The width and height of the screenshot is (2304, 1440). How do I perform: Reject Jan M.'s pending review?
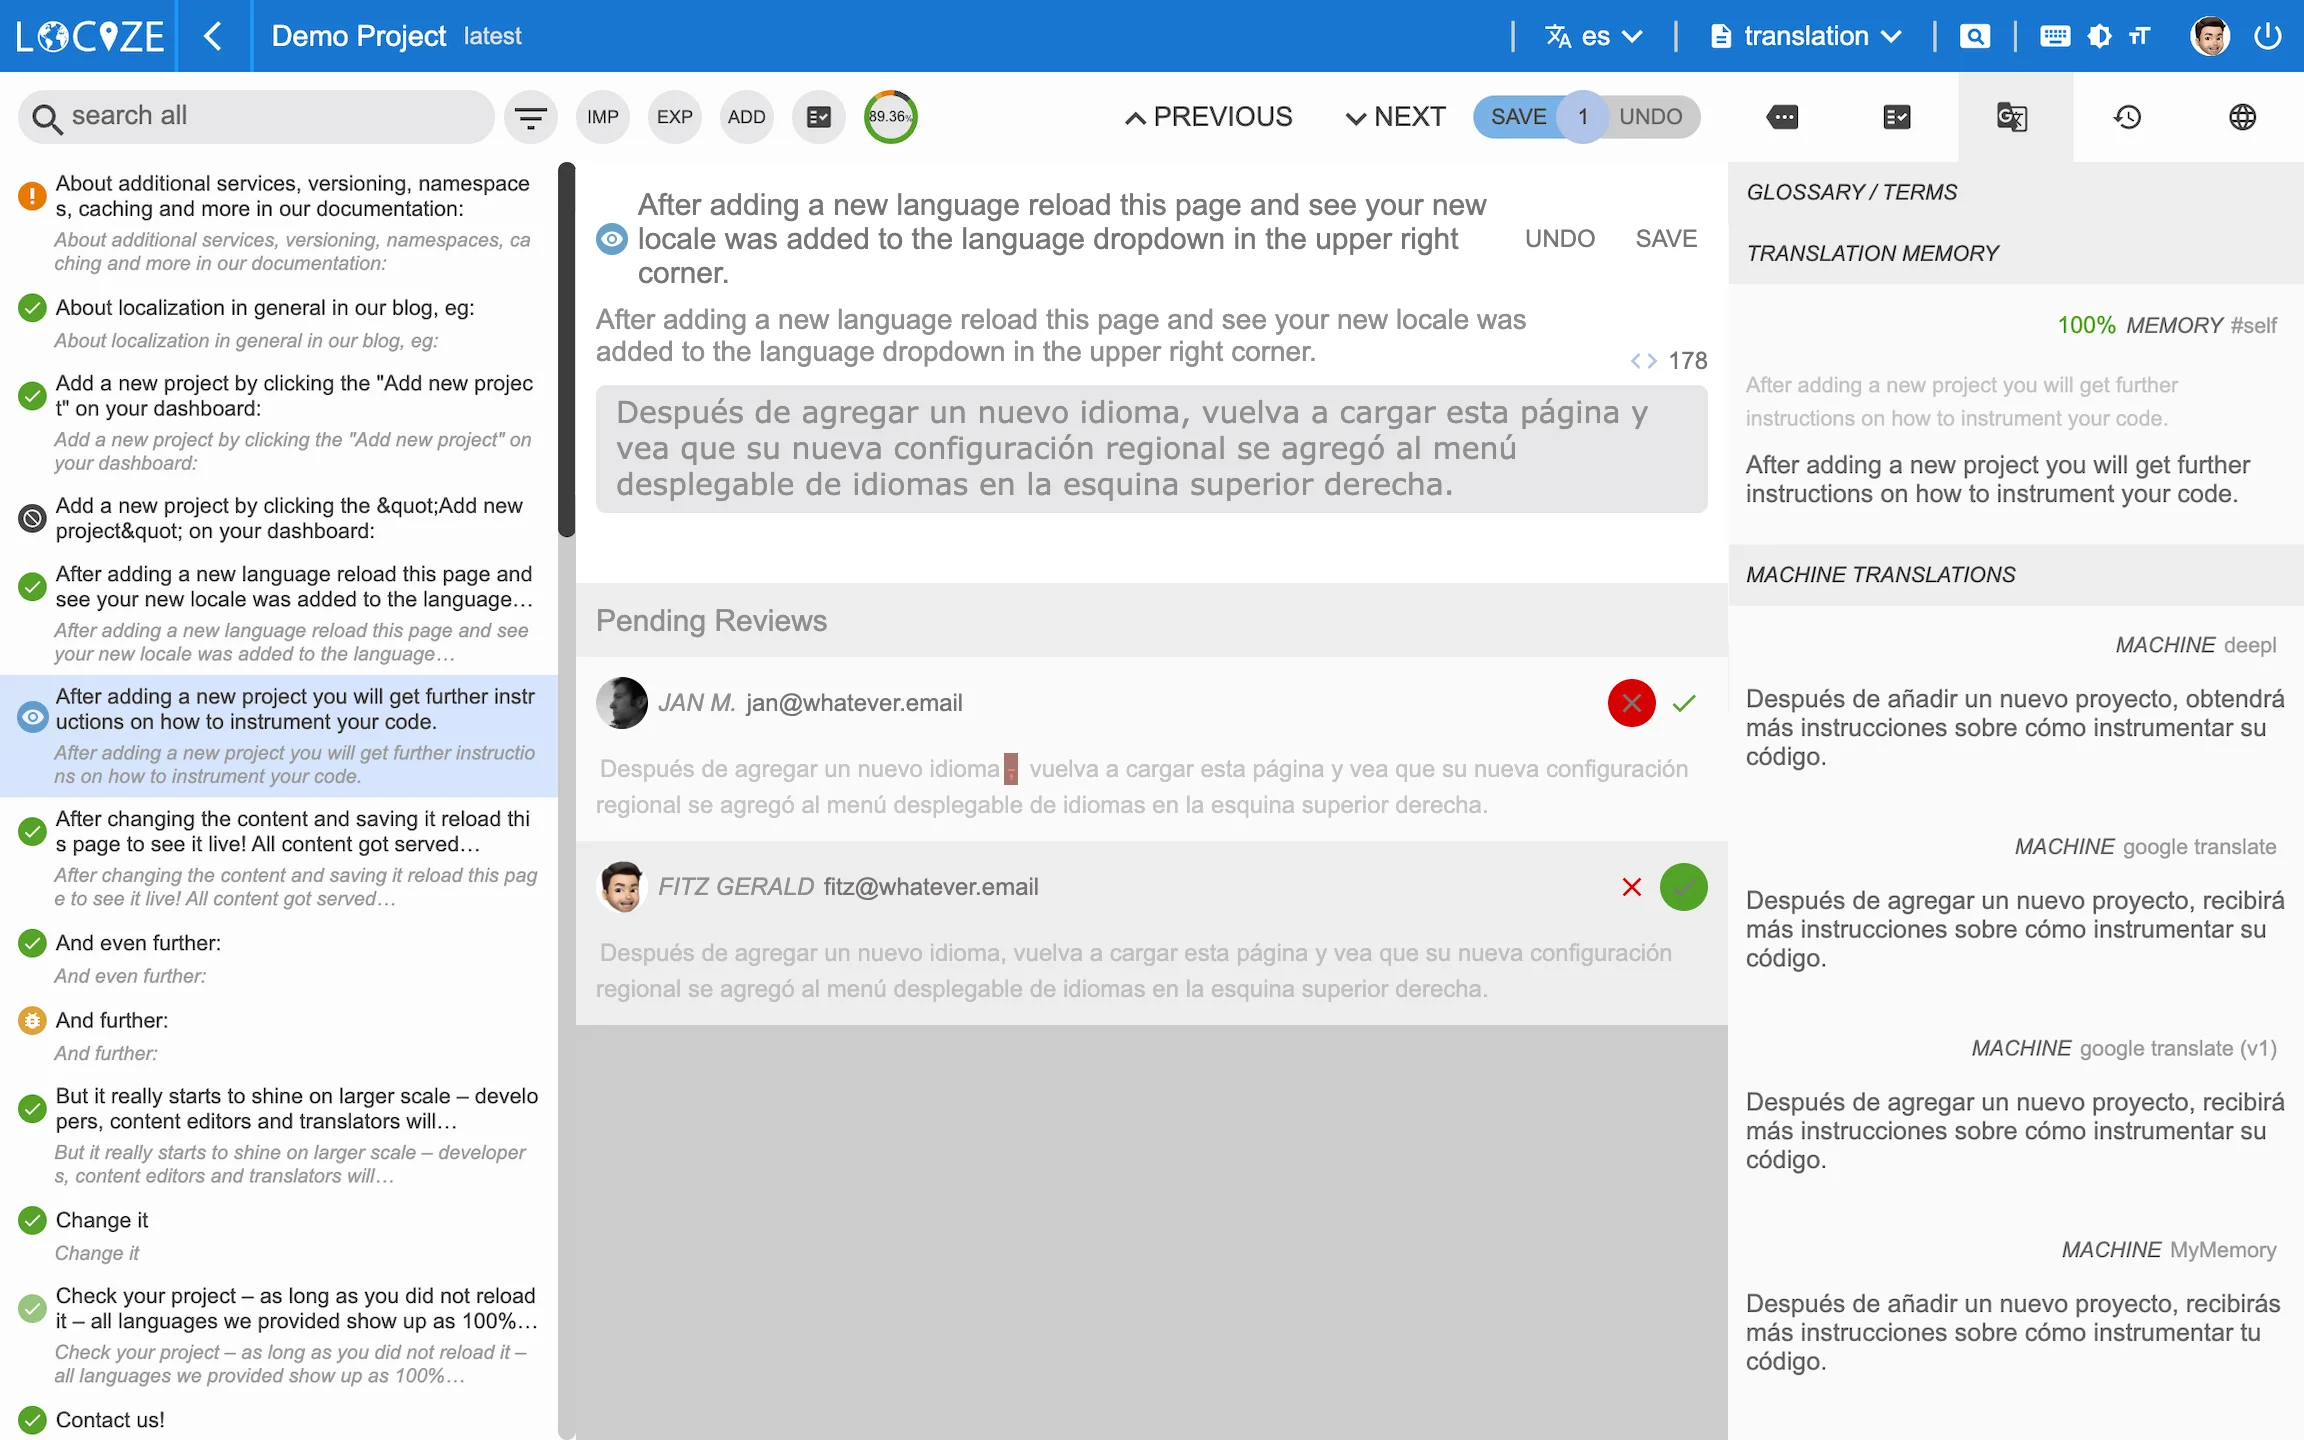pos(1631,703)
